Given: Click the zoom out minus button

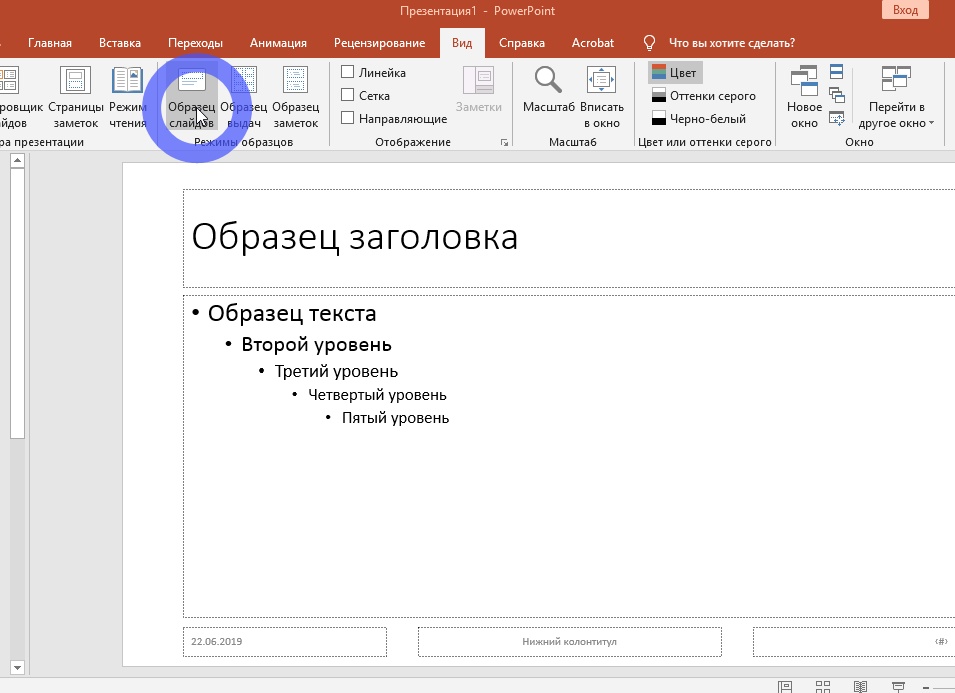Looking at the screenshot, I should click(x=926, y=688).
